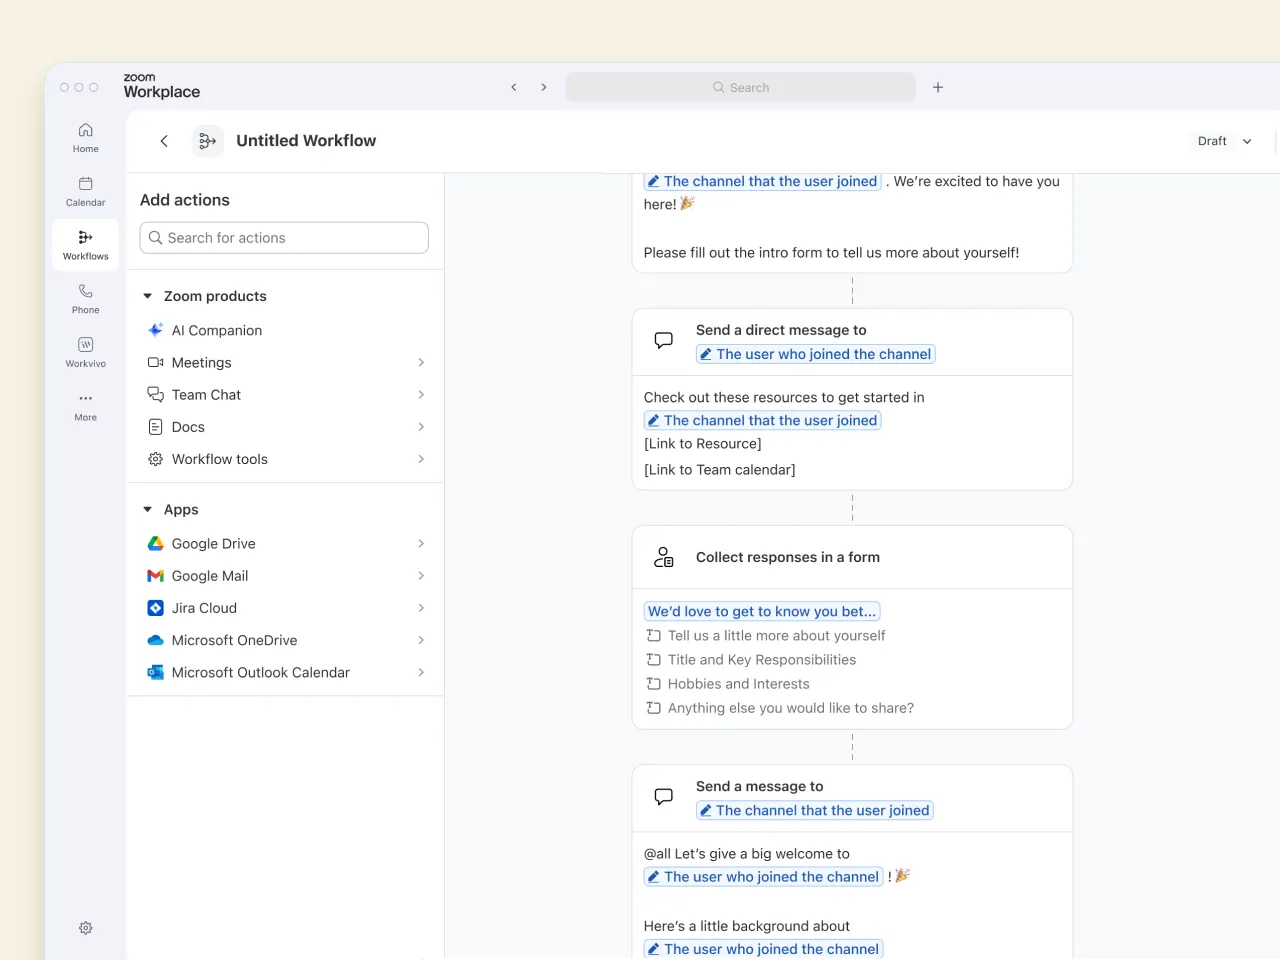Viewport: 1280px width, 960px height.
Task: Click the workflow diagram icon beside title
Action: [207, 141]
